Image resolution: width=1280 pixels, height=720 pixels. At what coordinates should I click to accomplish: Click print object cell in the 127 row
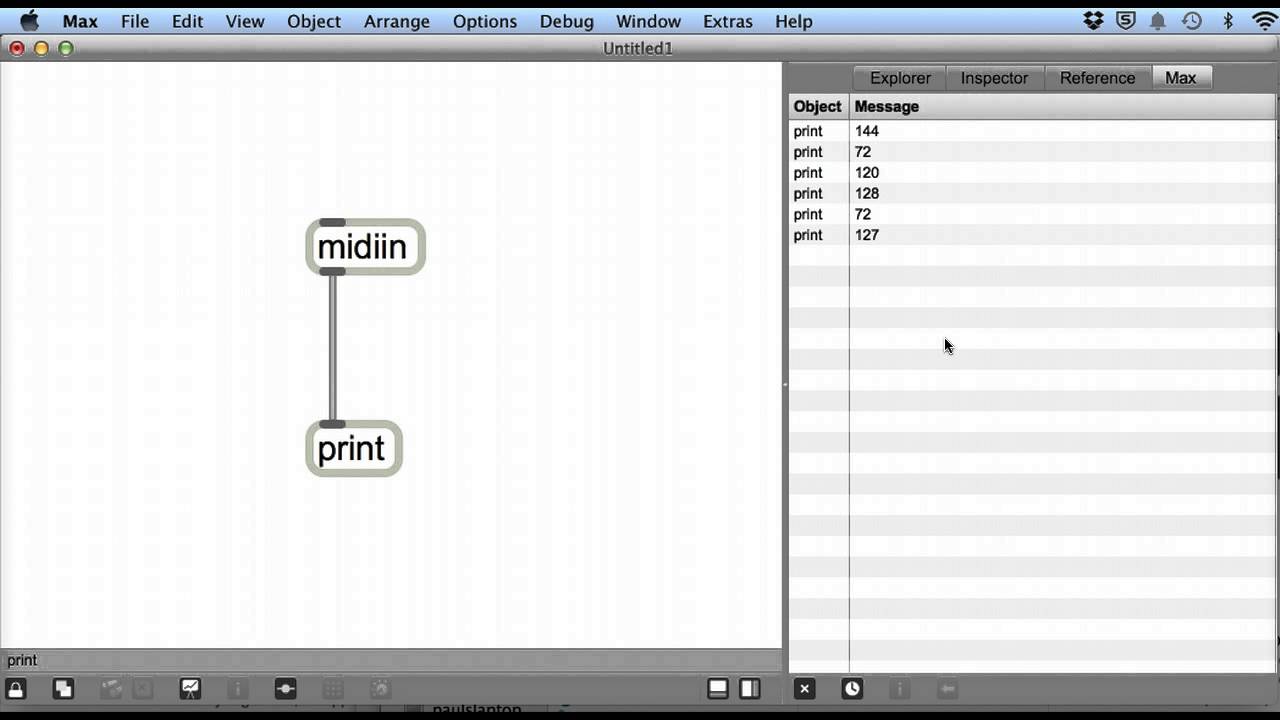808,235
